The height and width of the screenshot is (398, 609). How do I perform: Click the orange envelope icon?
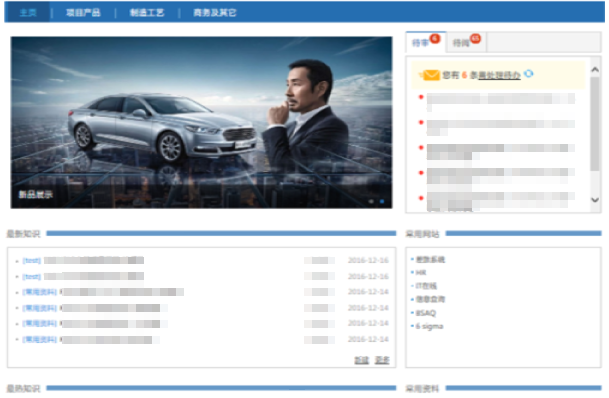(x=431, y=75)
